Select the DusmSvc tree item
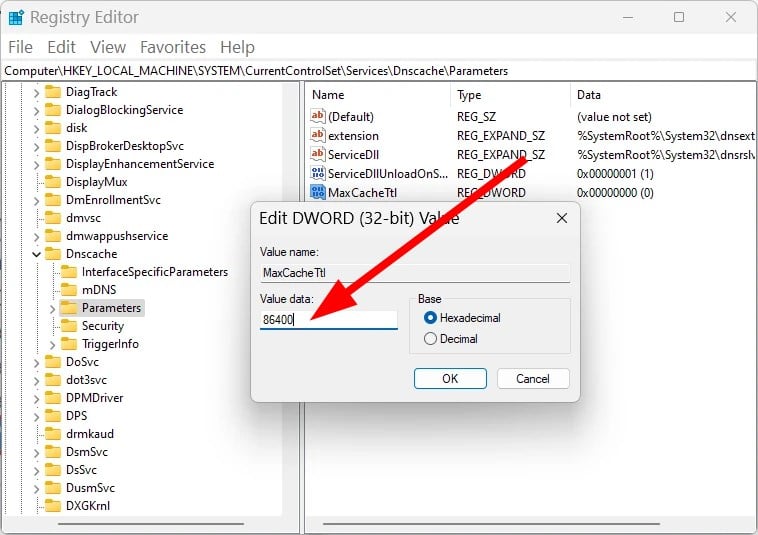This screenshot has width=758, height=535. click(x=90, y=488)
